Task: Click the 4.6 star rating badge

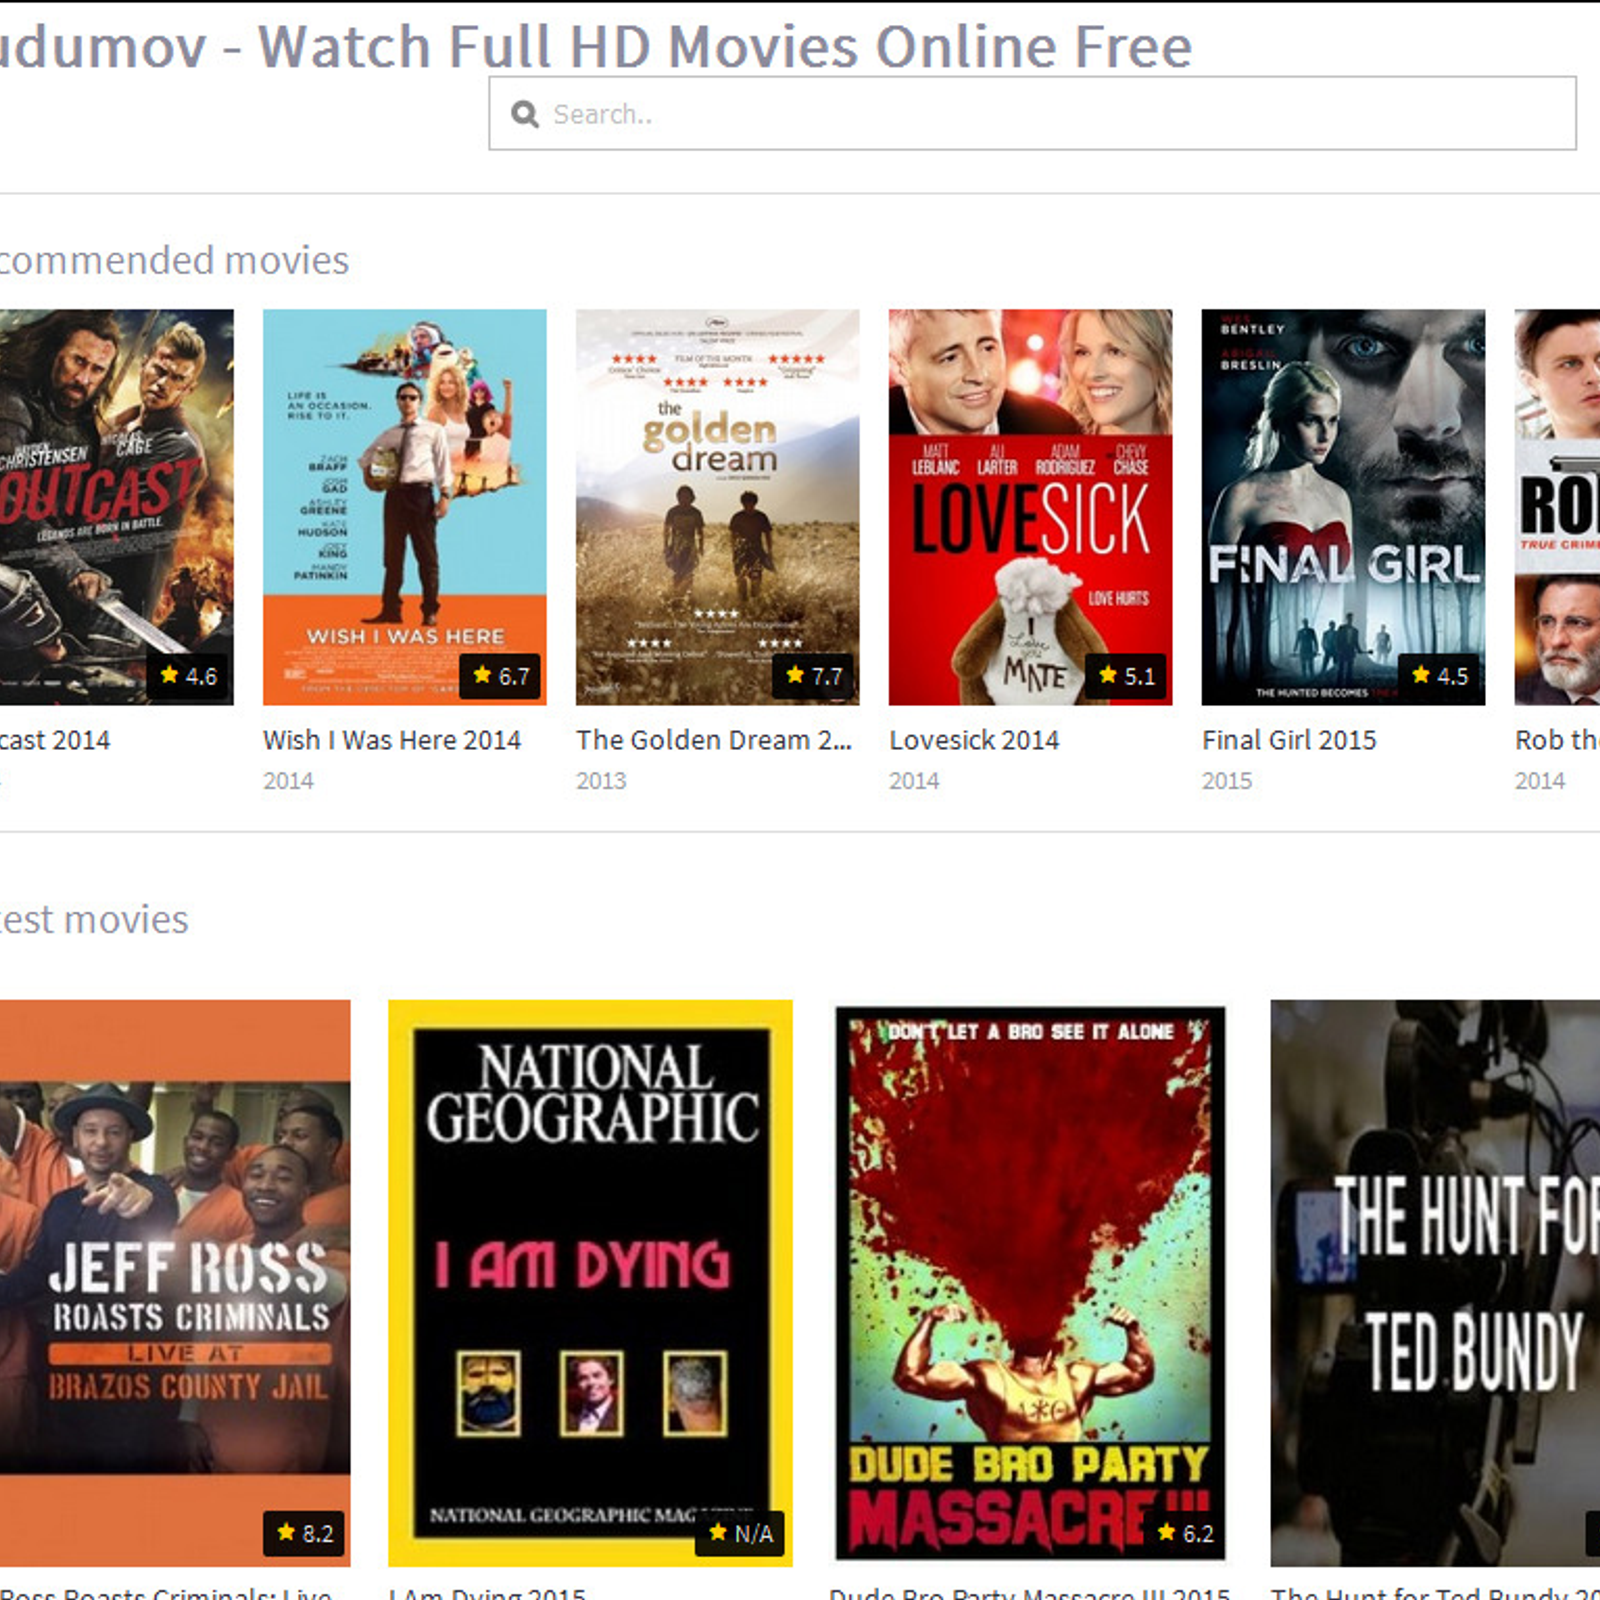Action: click(188, 676)
